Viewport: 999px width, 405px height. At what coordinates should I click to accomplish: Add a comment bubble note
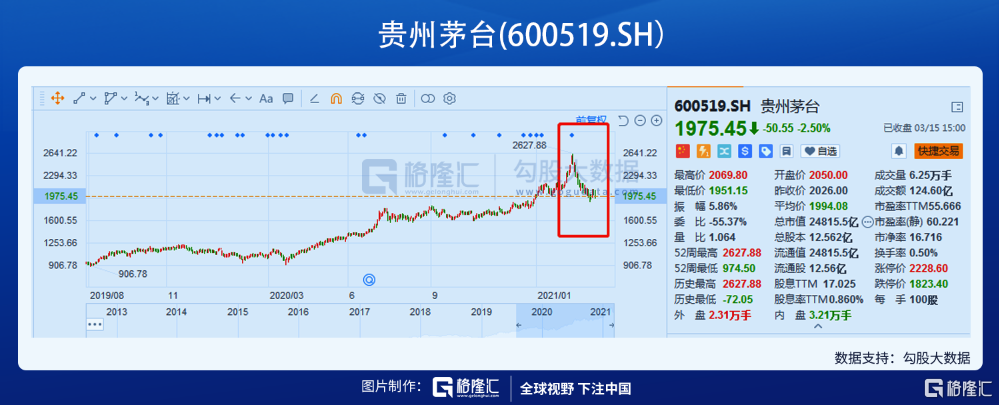pos(288,99)
